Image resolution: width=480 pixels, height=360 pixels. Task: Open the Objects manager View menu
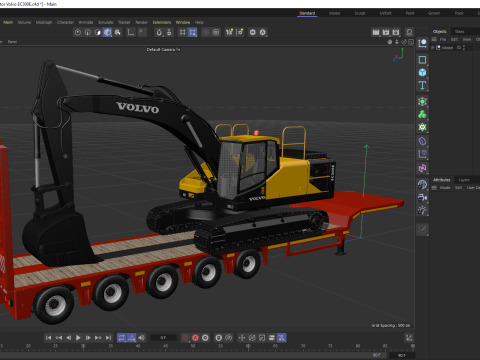(x=467, y=39)
